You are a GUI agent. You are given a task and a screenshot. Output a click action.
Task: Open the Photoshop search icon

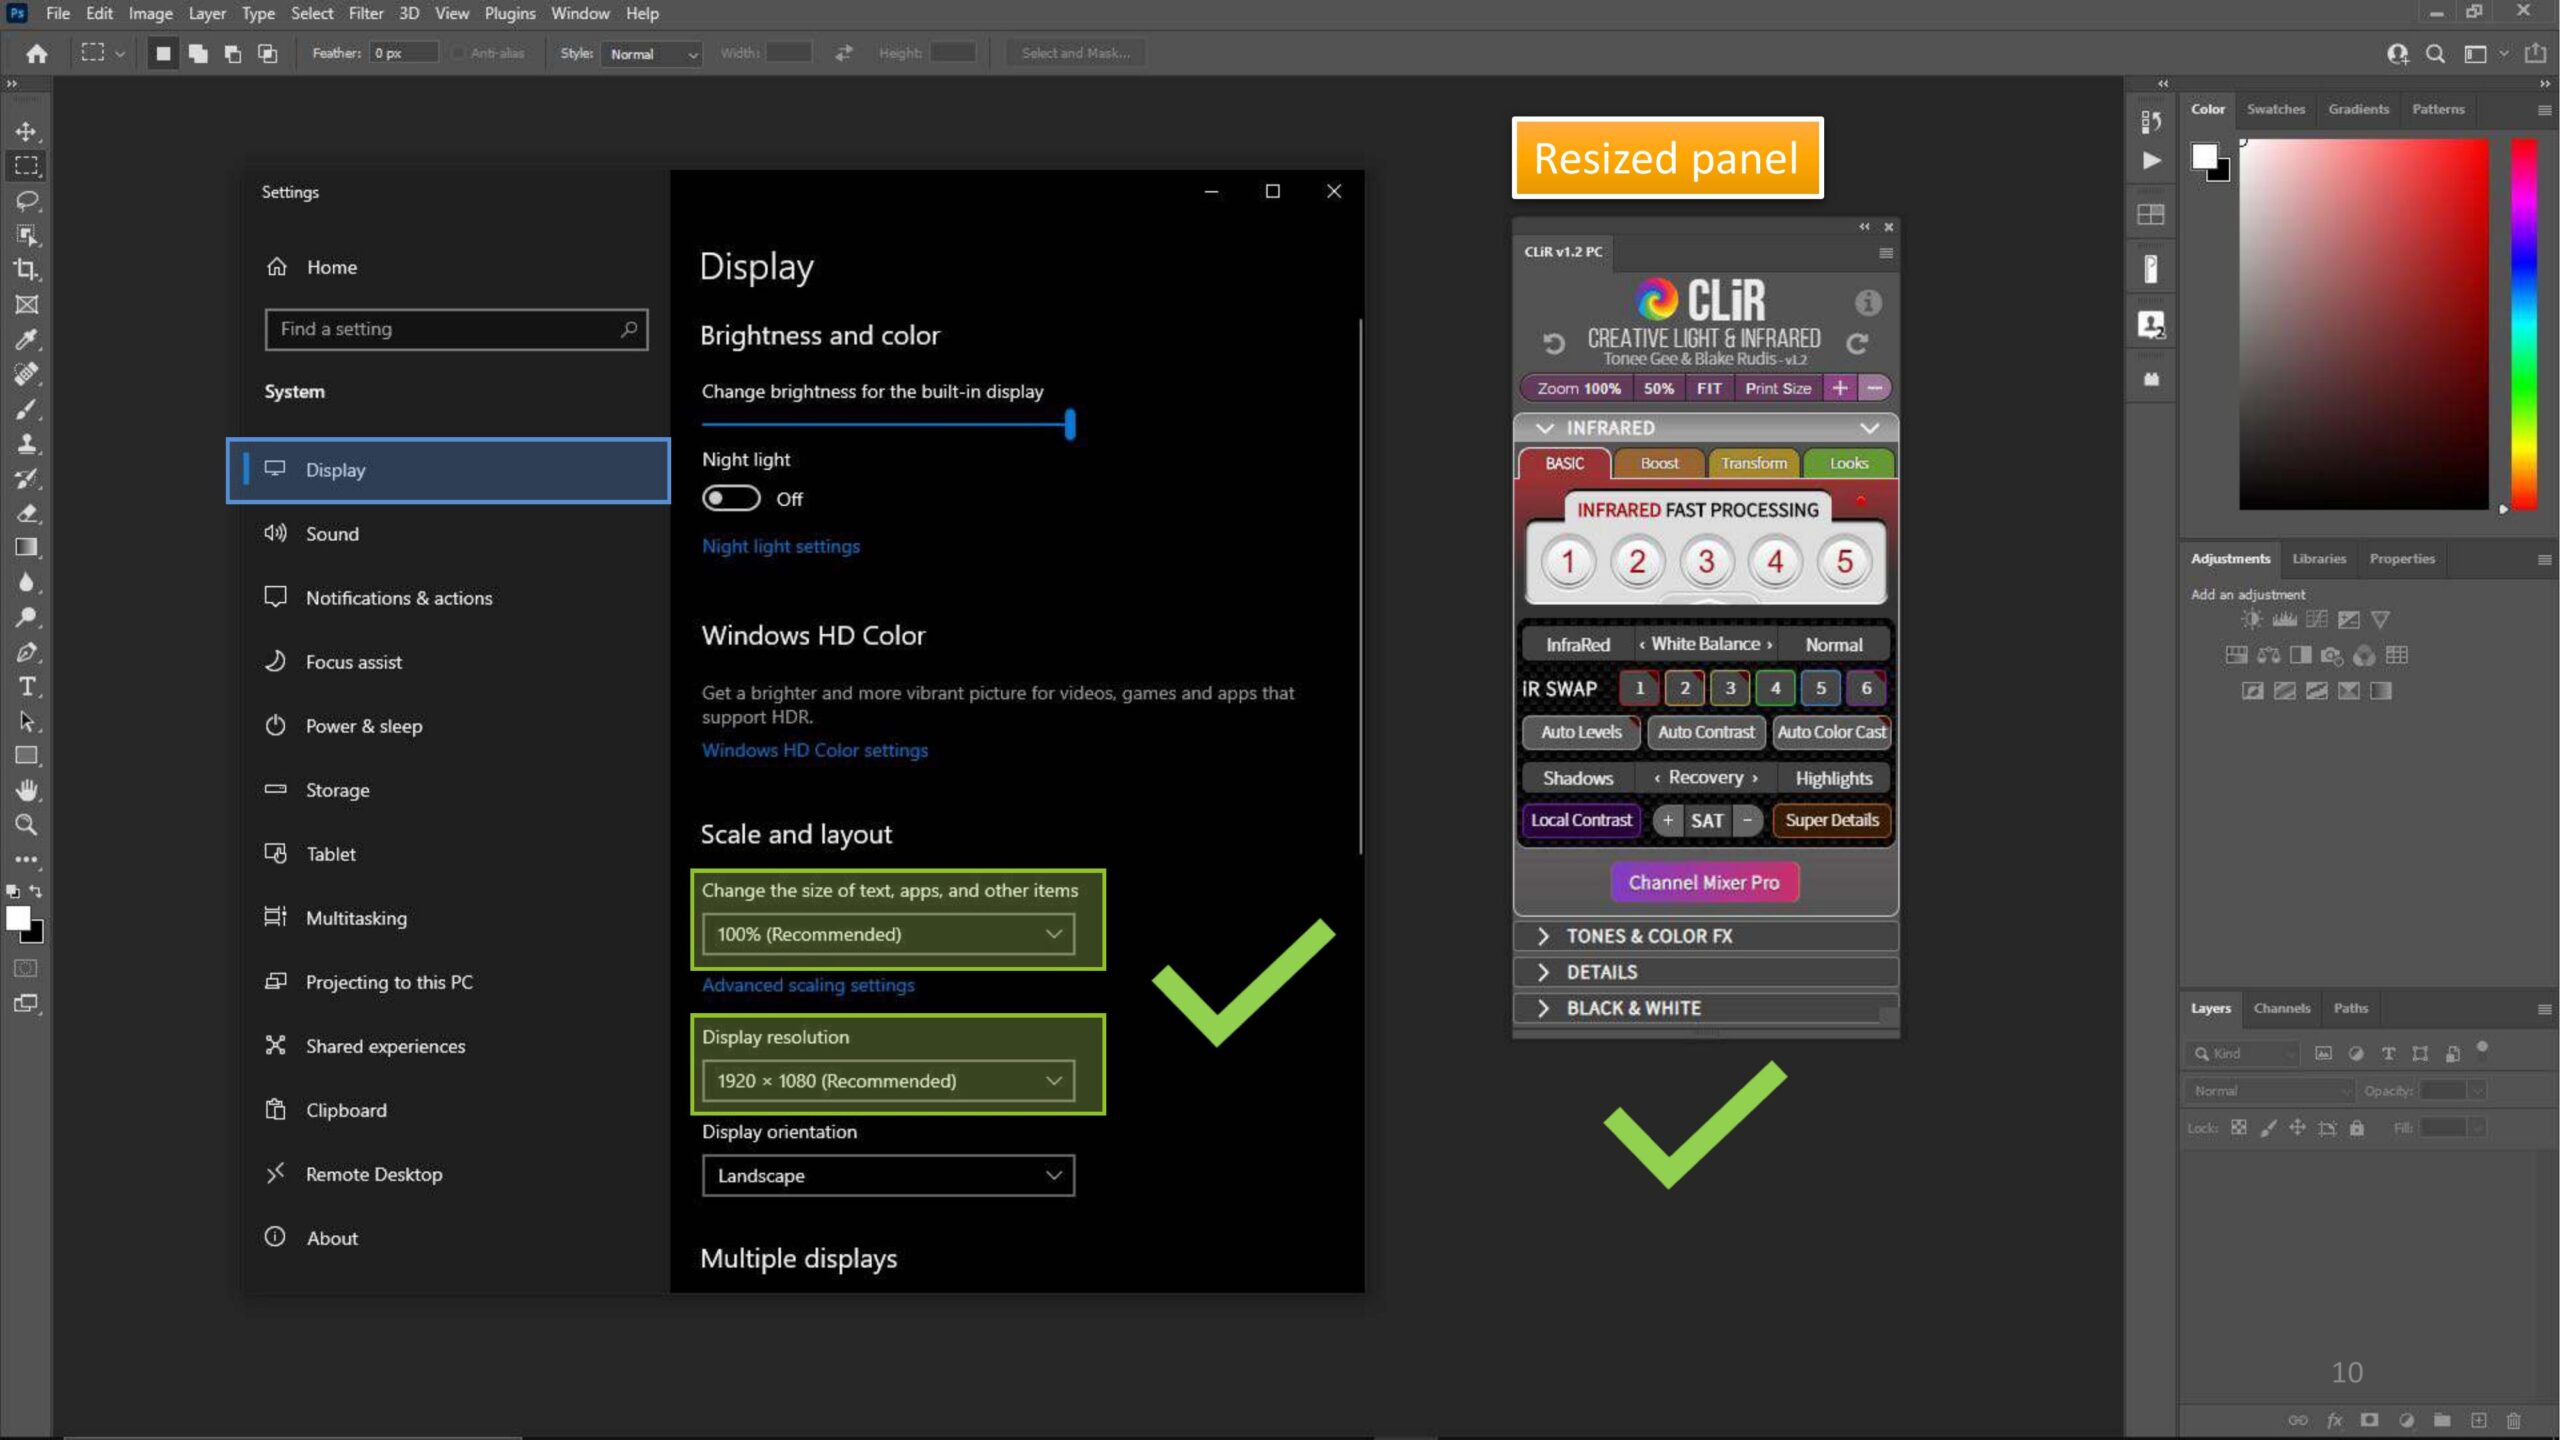point(2436,53)
